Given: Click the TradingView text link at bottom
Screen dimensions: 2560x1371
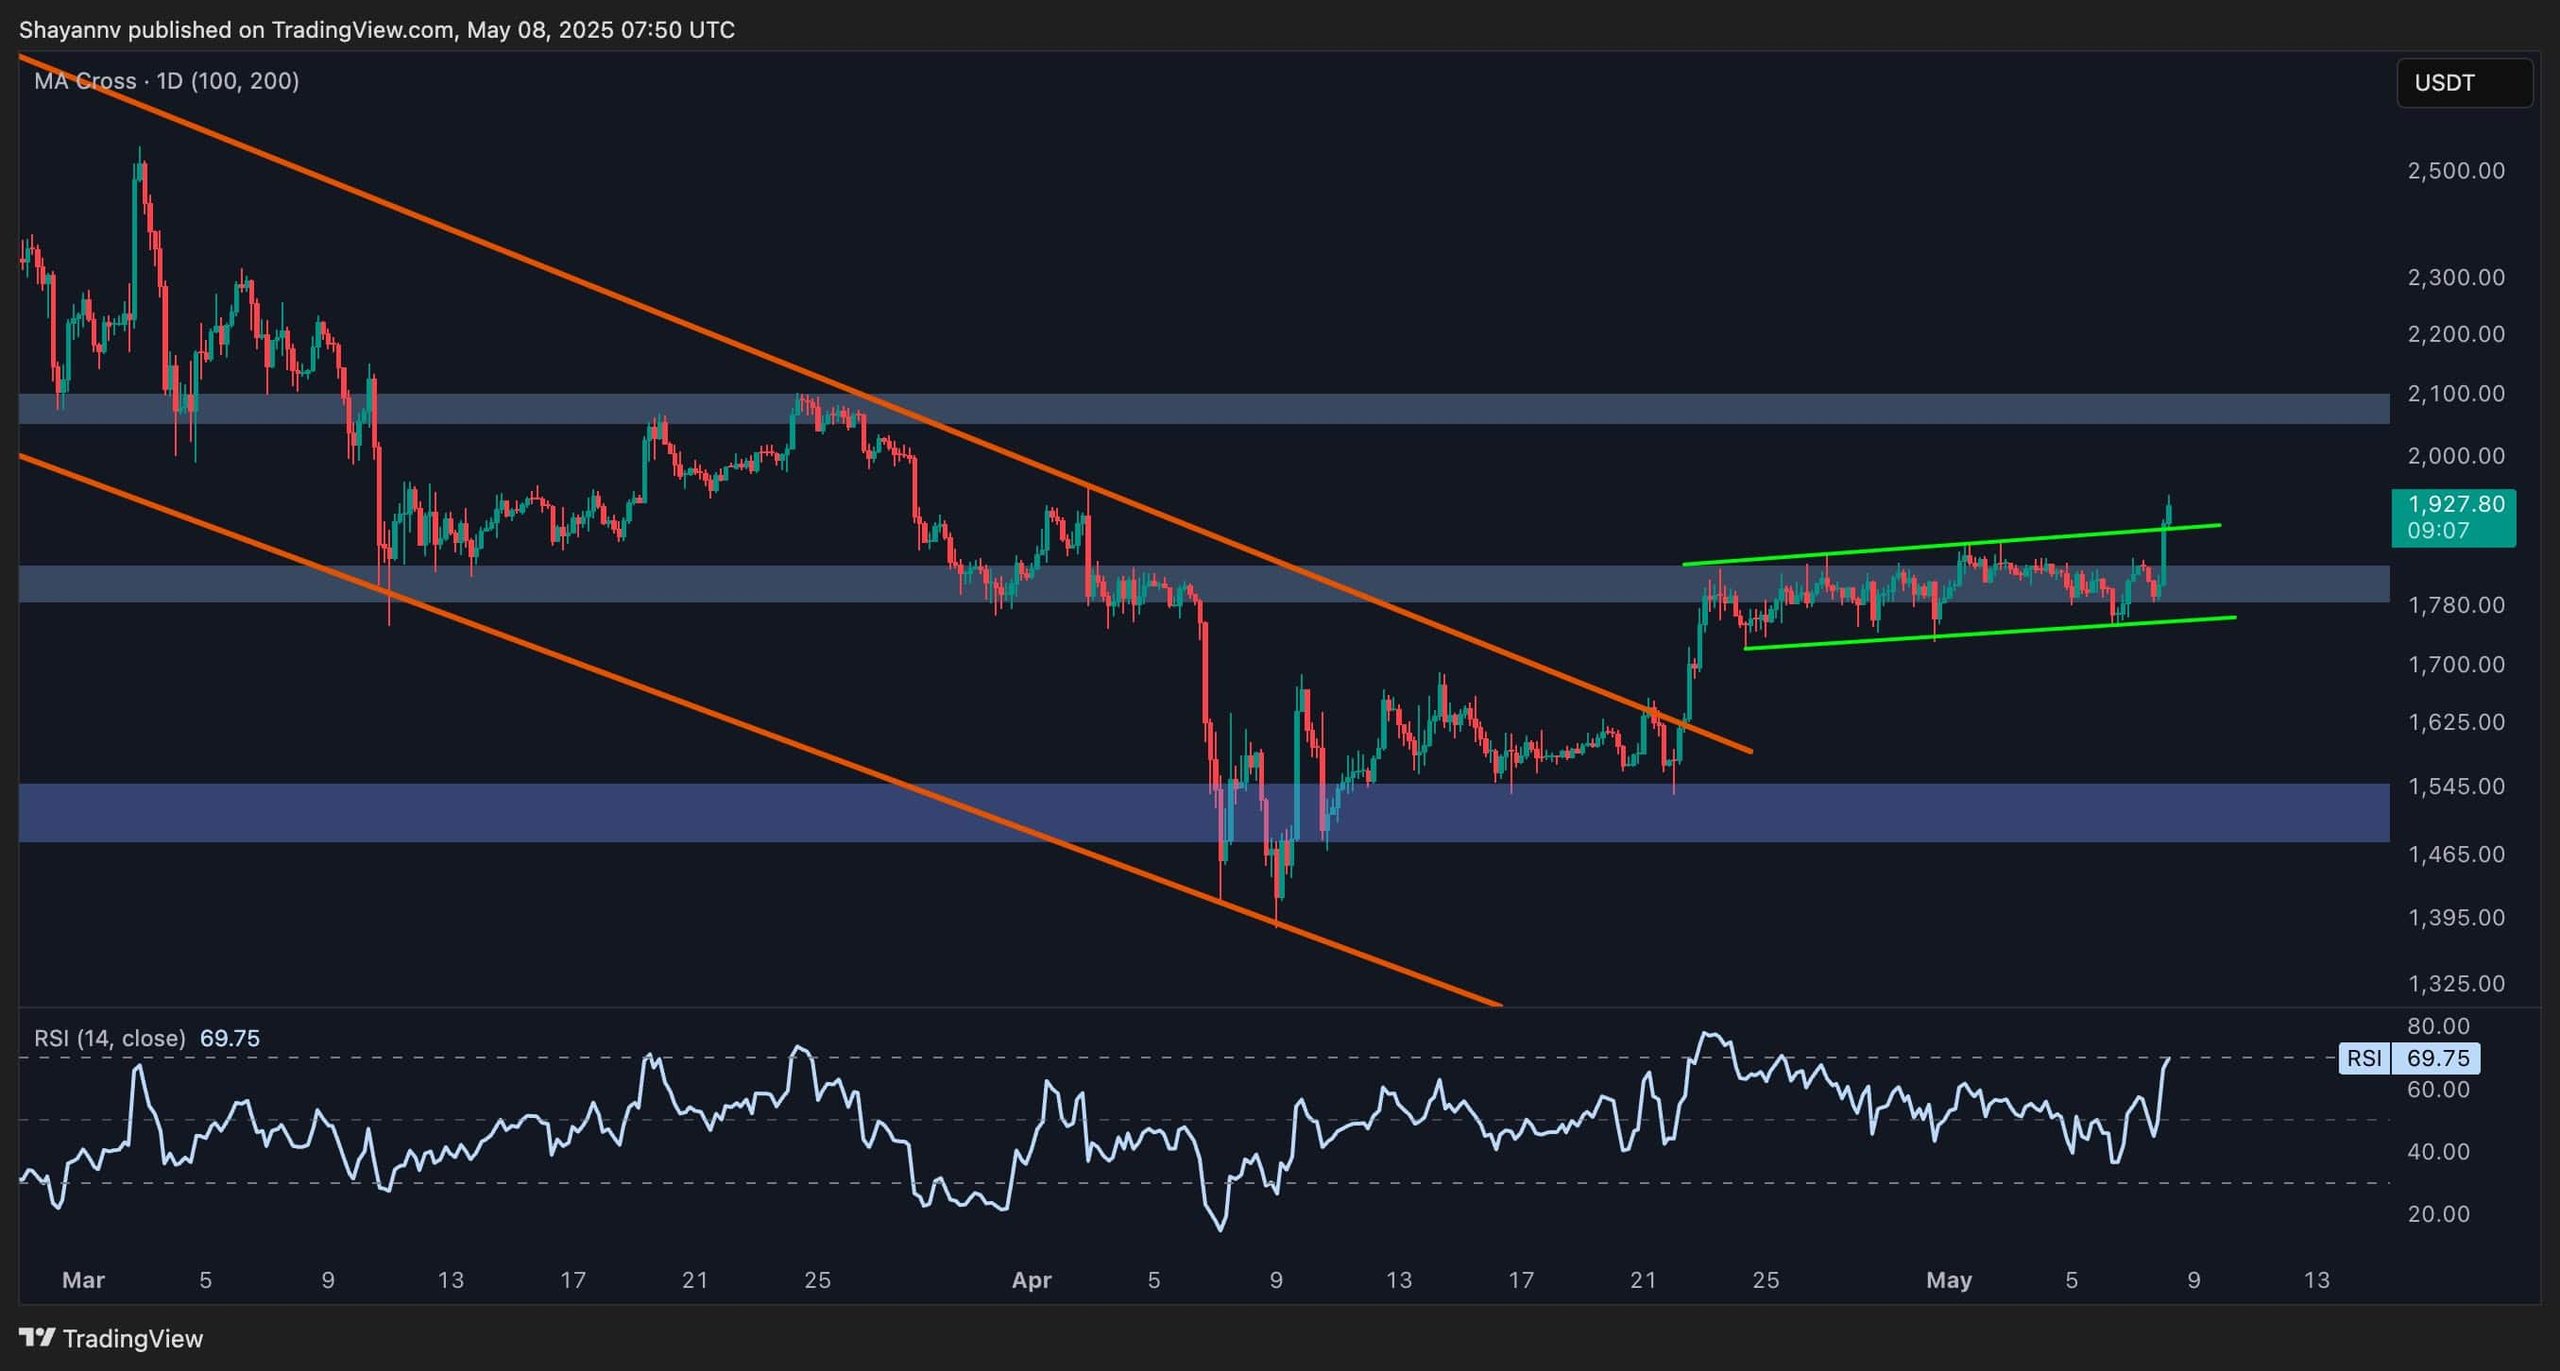Looking at the screenshot, I should (133, 1338).
